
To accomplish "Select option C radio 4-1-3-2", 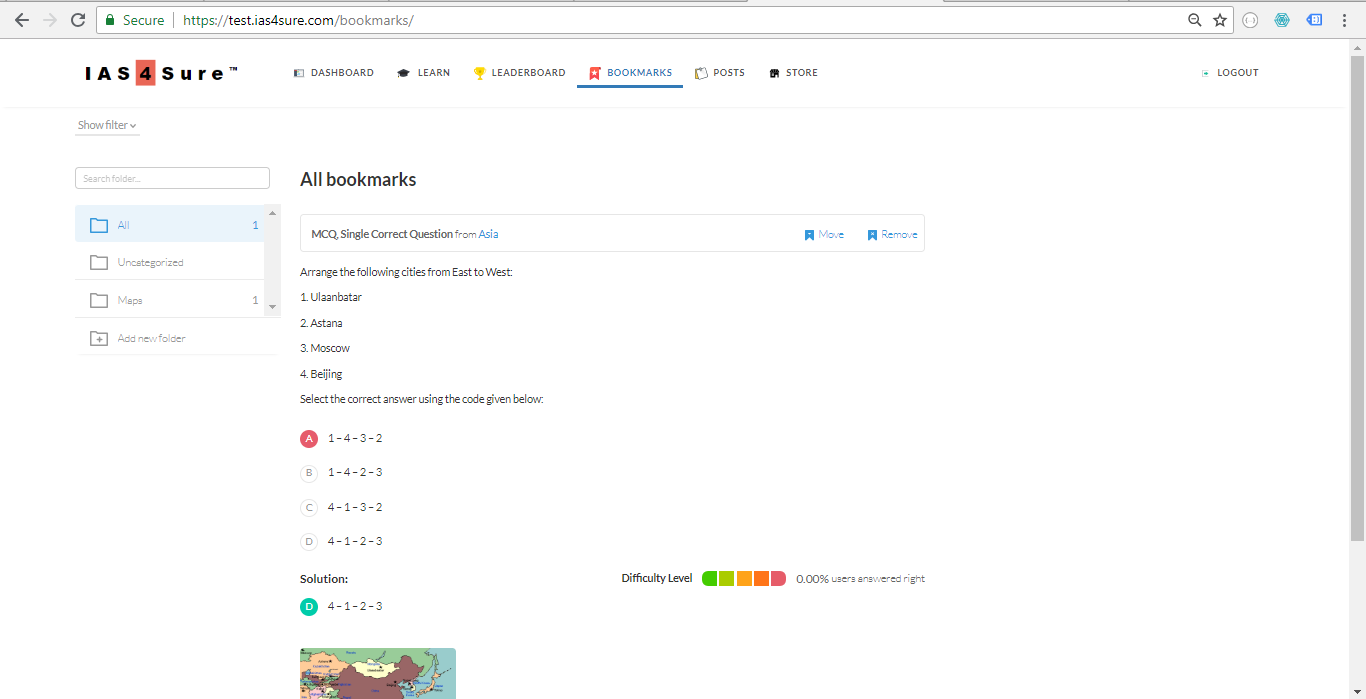I will click(x=309, y=508).
